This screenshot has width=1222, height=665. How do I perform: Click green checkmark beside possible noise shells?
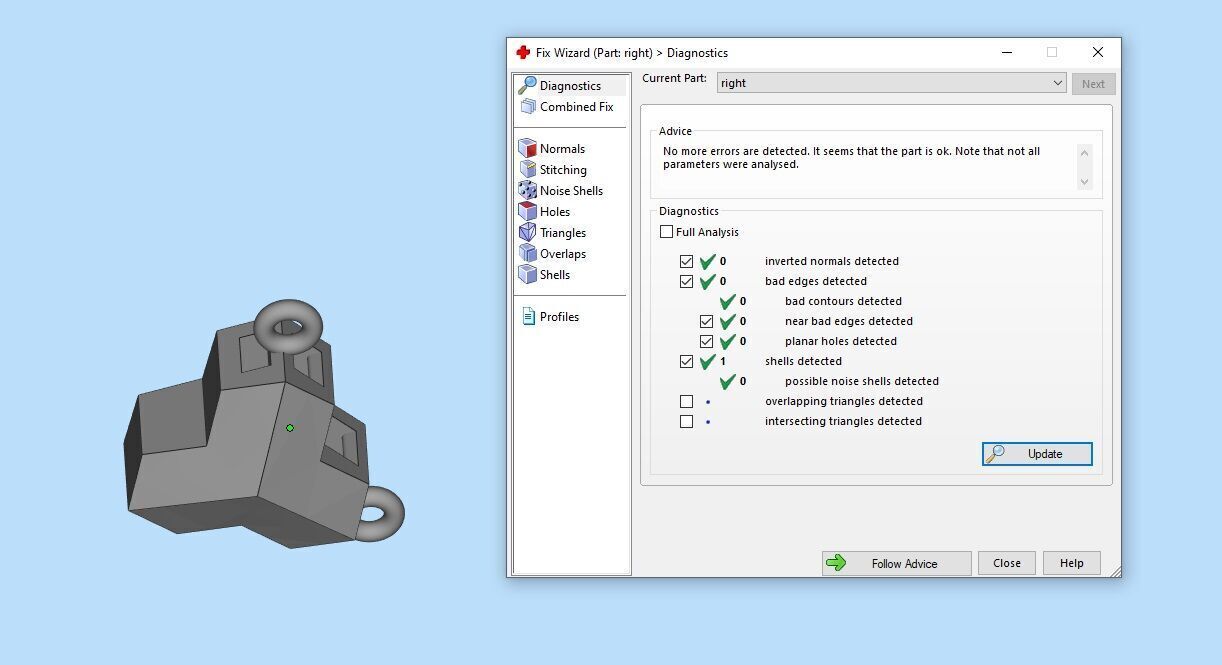click(x=727, y=382)
